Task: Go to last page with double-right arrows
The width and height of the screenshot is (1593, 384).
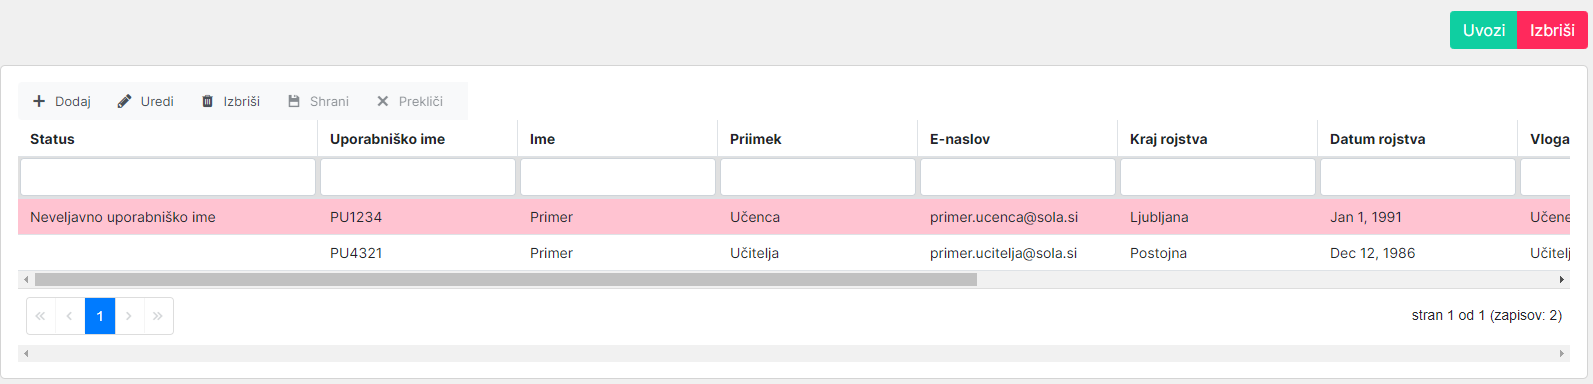Action: (158, 316)
